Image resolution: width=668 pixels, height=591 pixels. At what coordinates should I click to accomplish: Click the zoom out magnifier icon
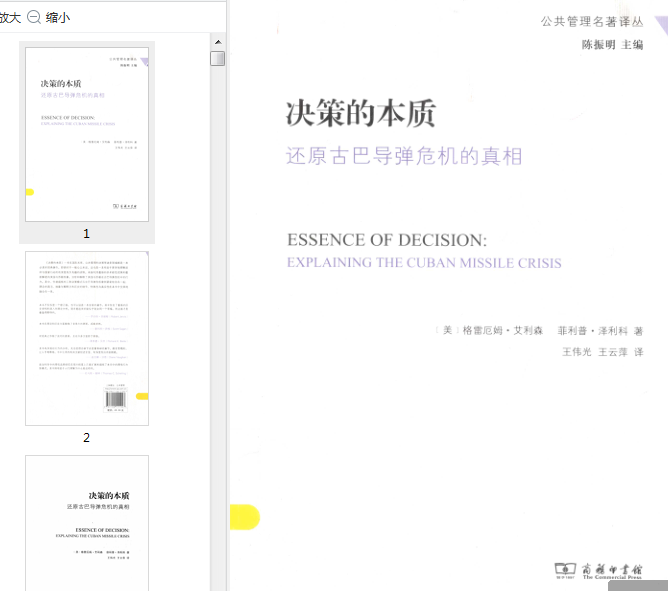tap(34, 17)
